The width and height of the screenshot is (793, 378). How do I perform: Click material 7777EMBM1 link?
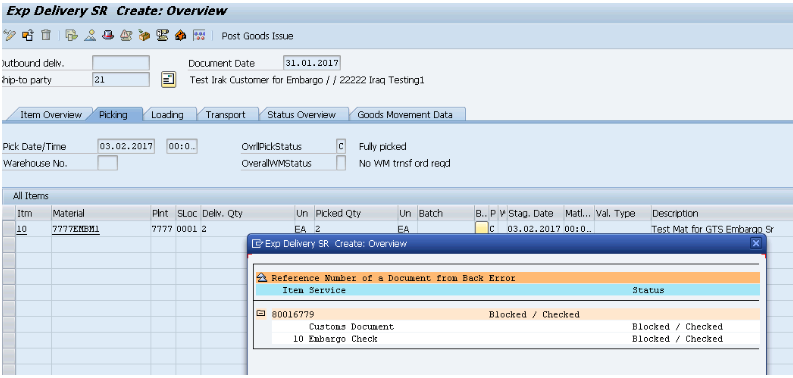click(76, 229)
